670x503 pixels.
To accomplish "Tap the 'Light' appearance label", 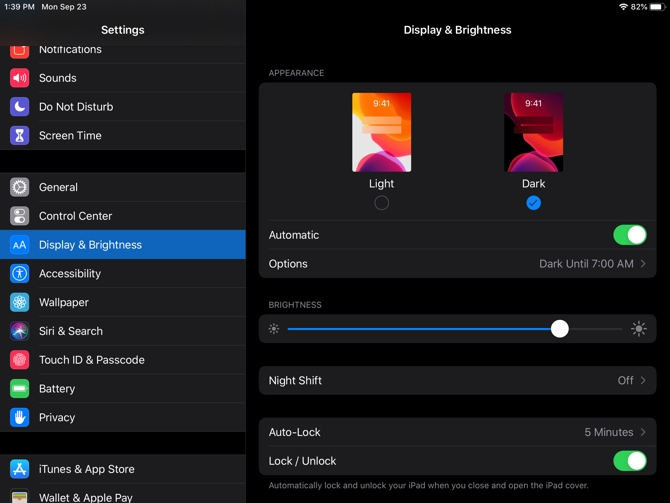I will [382, 184].
